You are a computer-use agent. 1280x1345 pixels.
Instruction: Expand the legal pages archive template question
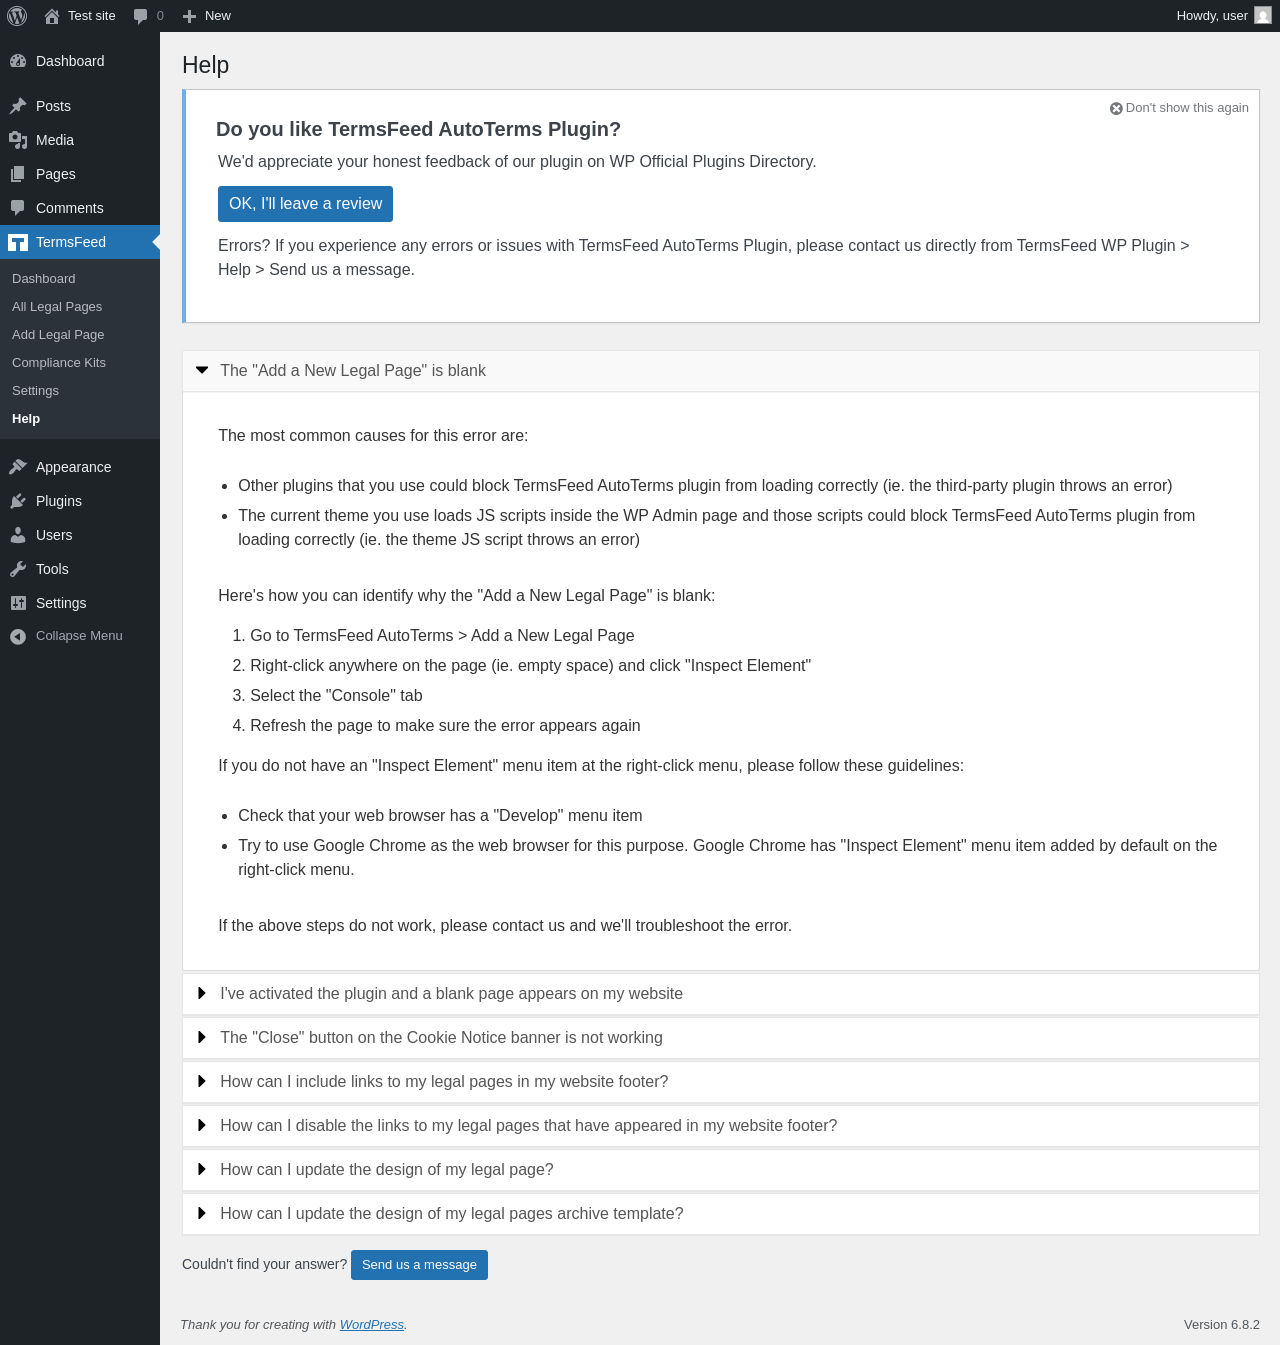pos(720,1214)
